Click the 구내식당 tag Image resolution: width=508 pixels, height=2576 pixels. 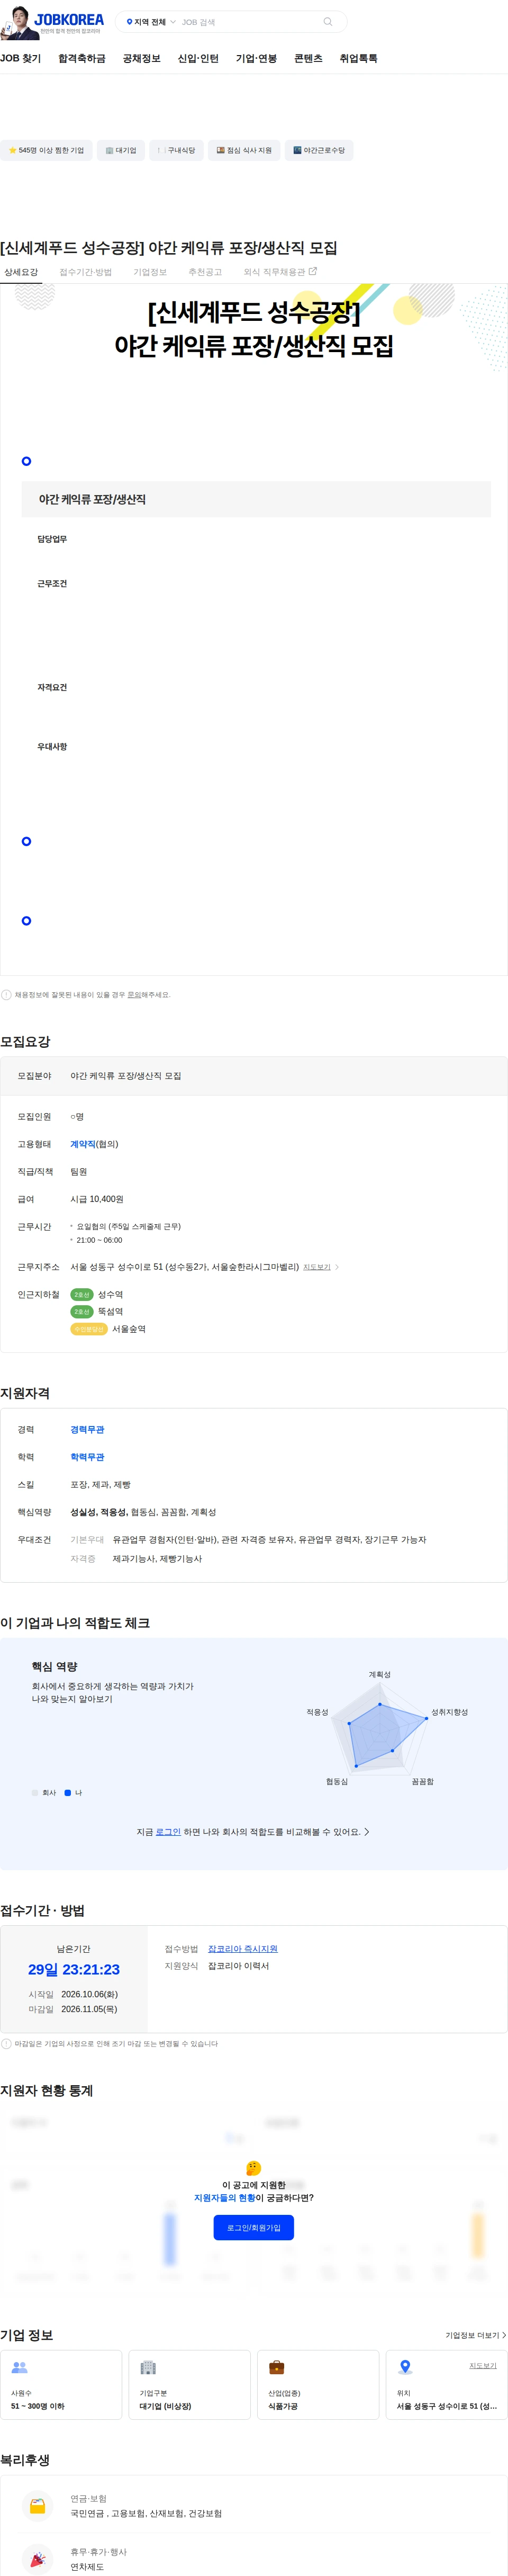click(x=176, y=150)
